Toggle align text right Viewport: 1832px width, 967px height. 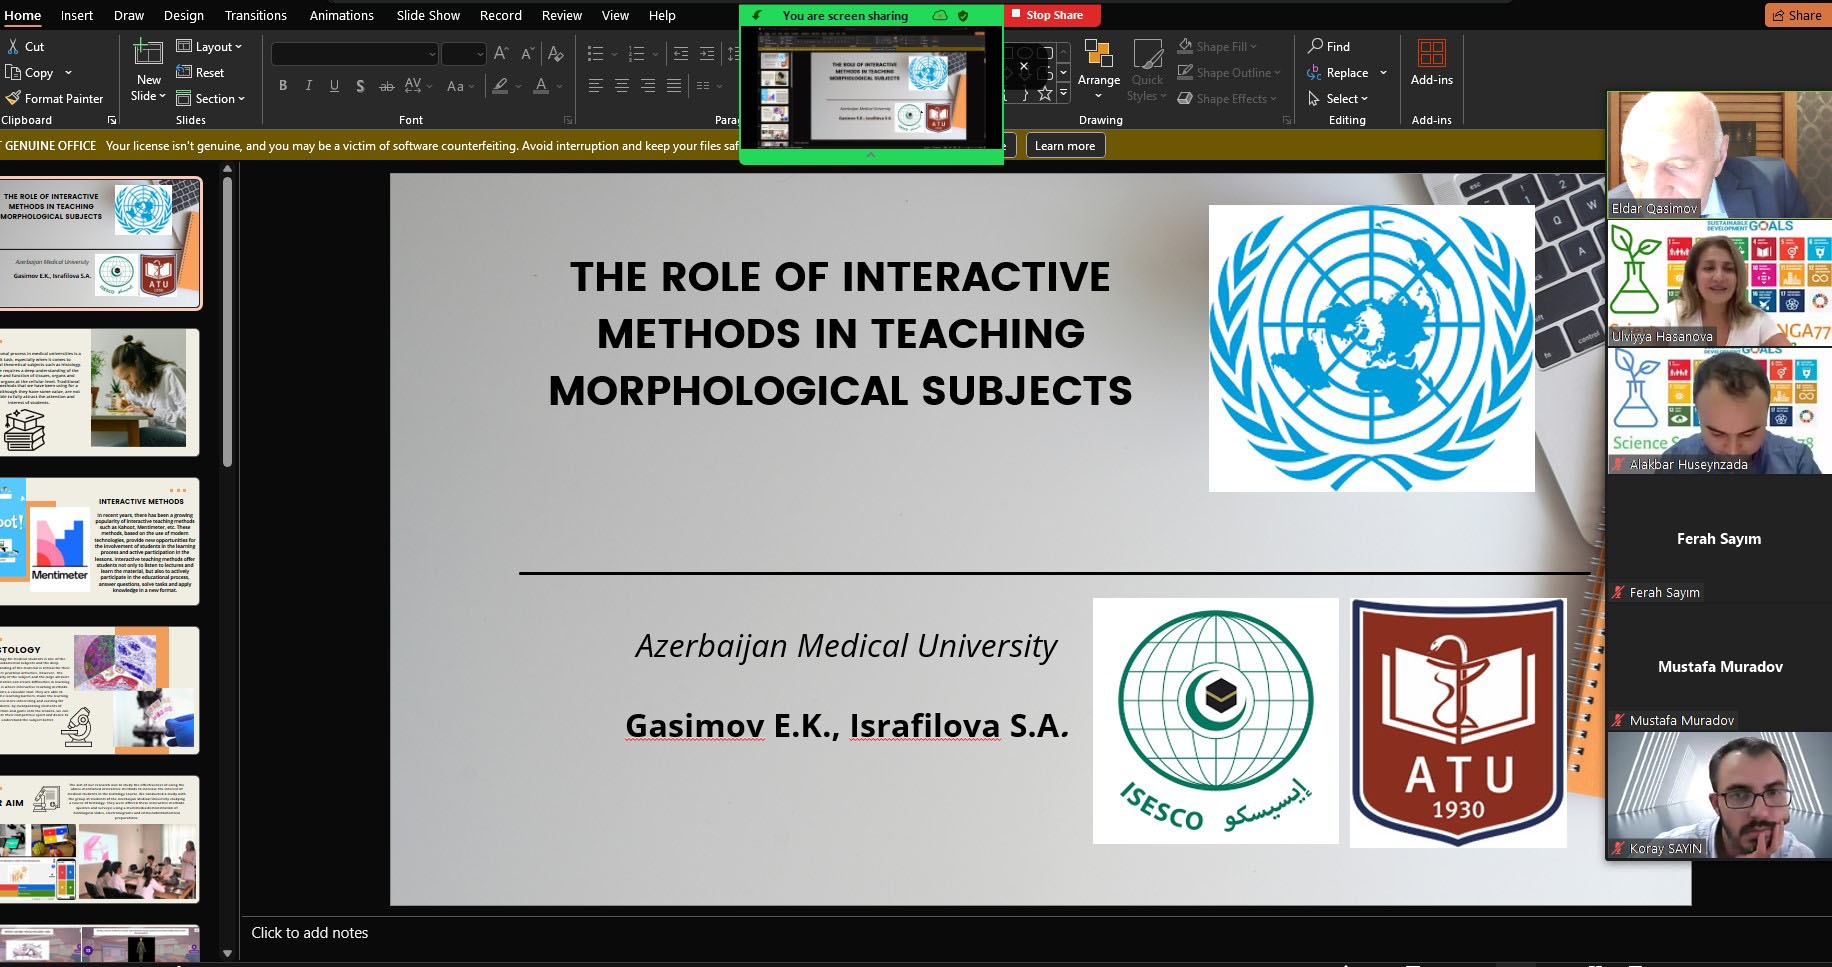tap(647, 86)
